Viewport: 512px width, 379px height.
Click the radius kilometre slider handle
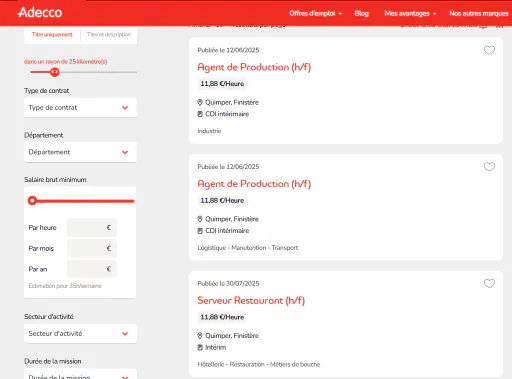(55, 72)
